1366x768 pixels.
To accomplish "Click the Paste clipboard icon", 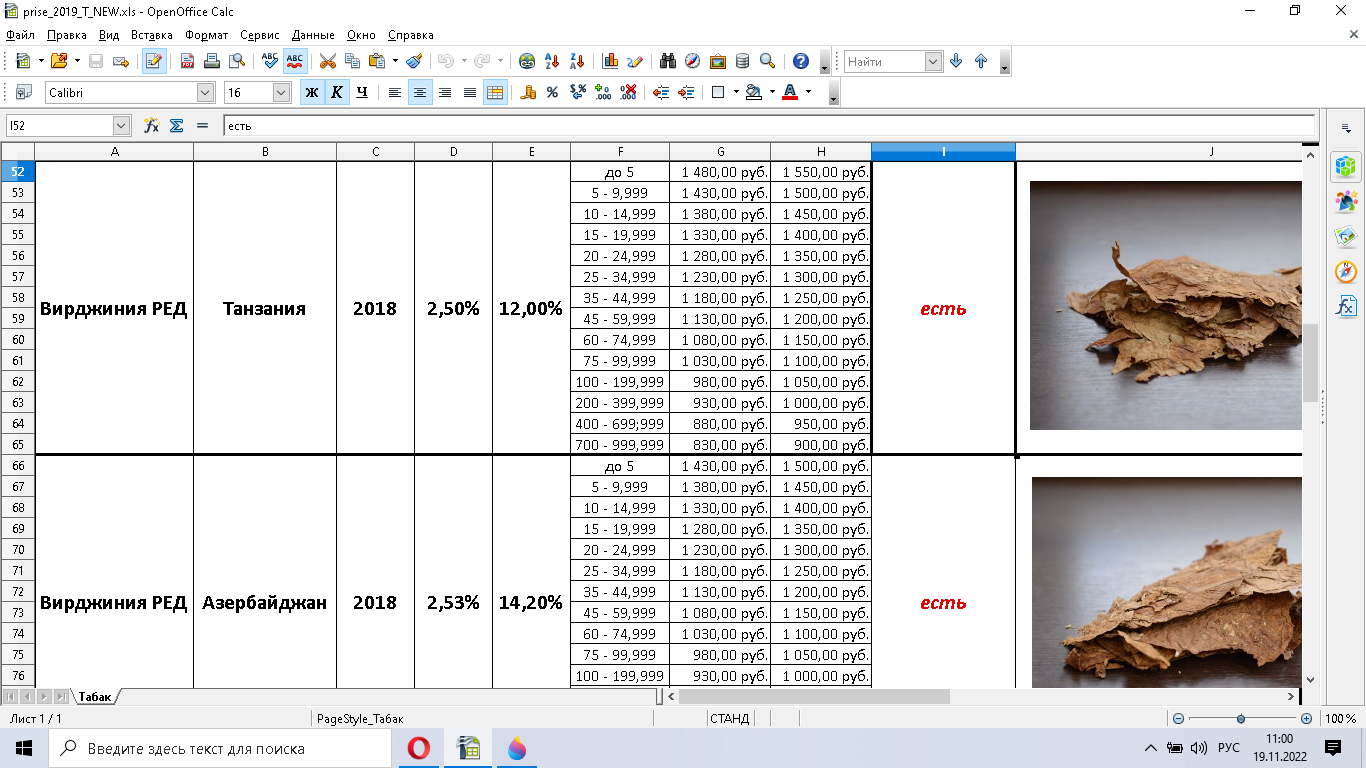I will pyautogui.click(x=377, y=61).
